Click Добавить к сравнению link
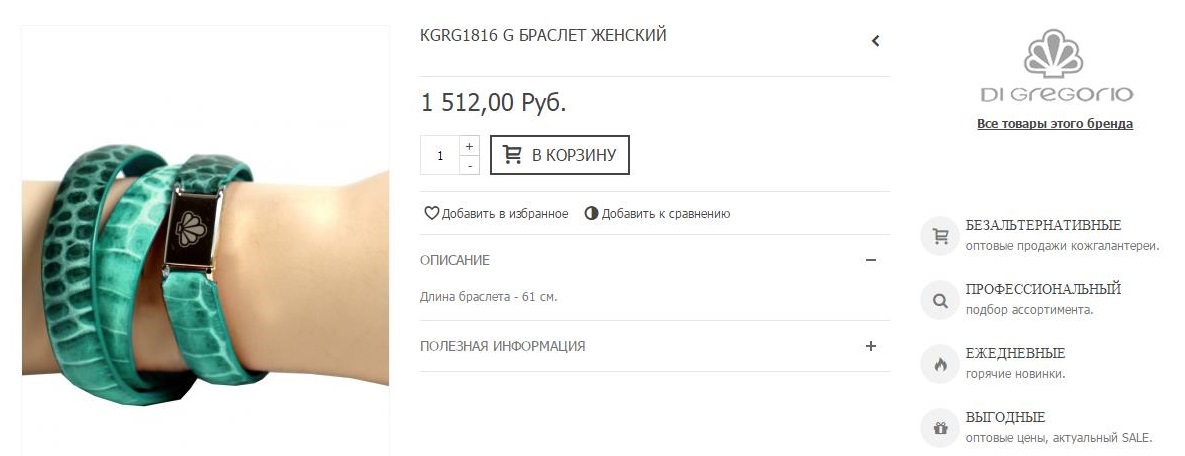The image size is (1185, 456). 666,213
